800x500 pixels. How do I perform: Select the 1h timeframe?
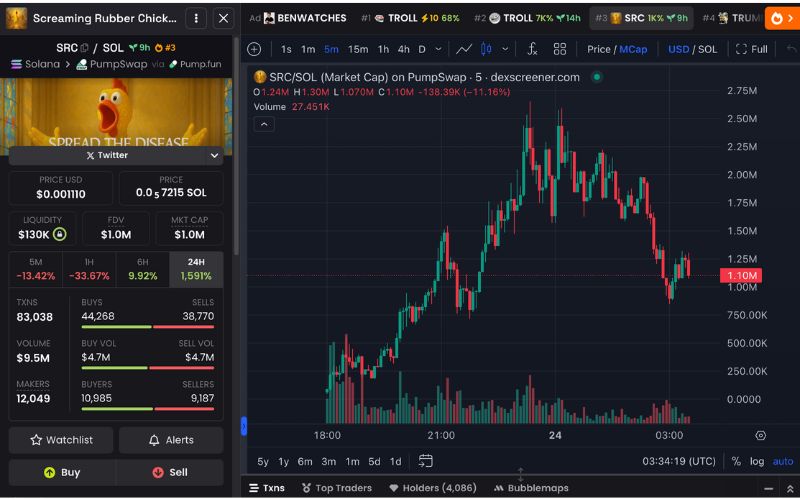[383, 49]
